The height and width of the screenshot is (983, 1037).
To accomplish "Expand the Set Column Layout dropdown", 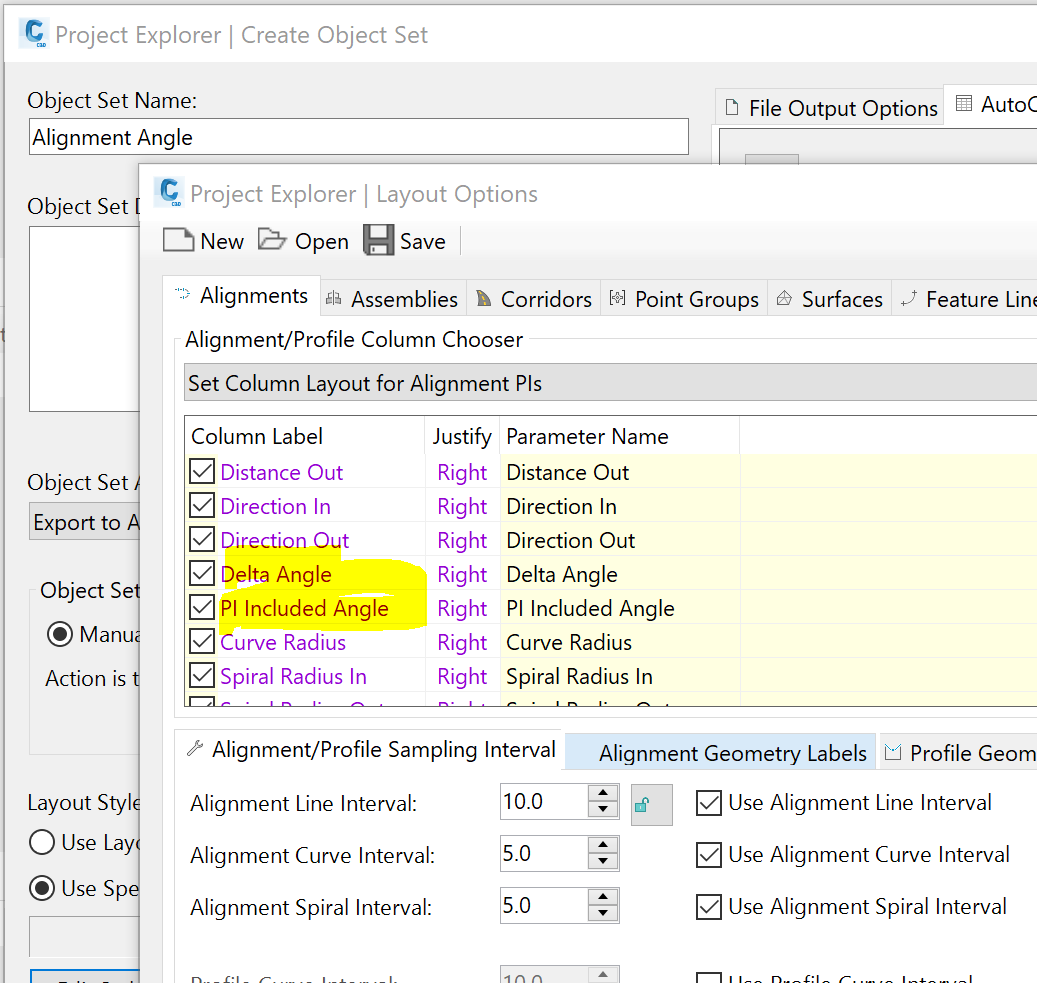I will coord(610,383).
